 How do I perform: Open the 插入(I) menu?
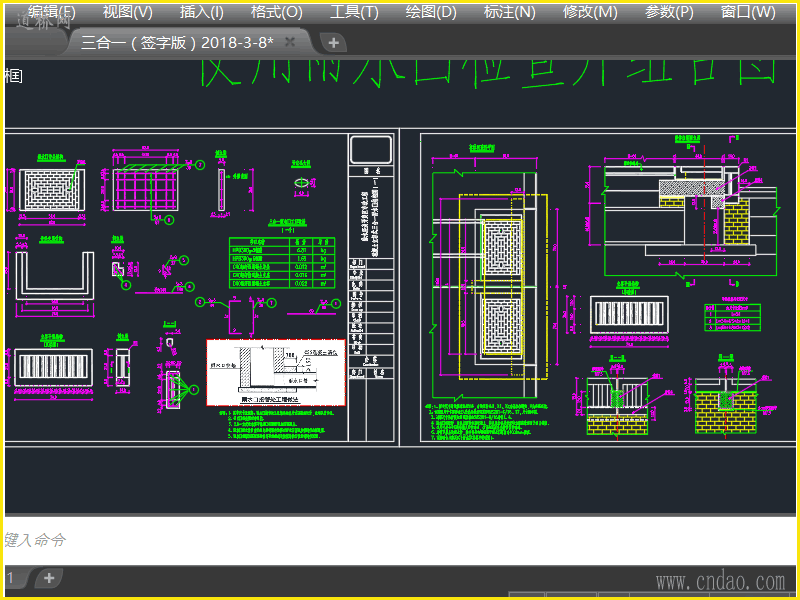click(x=202, y=12)
